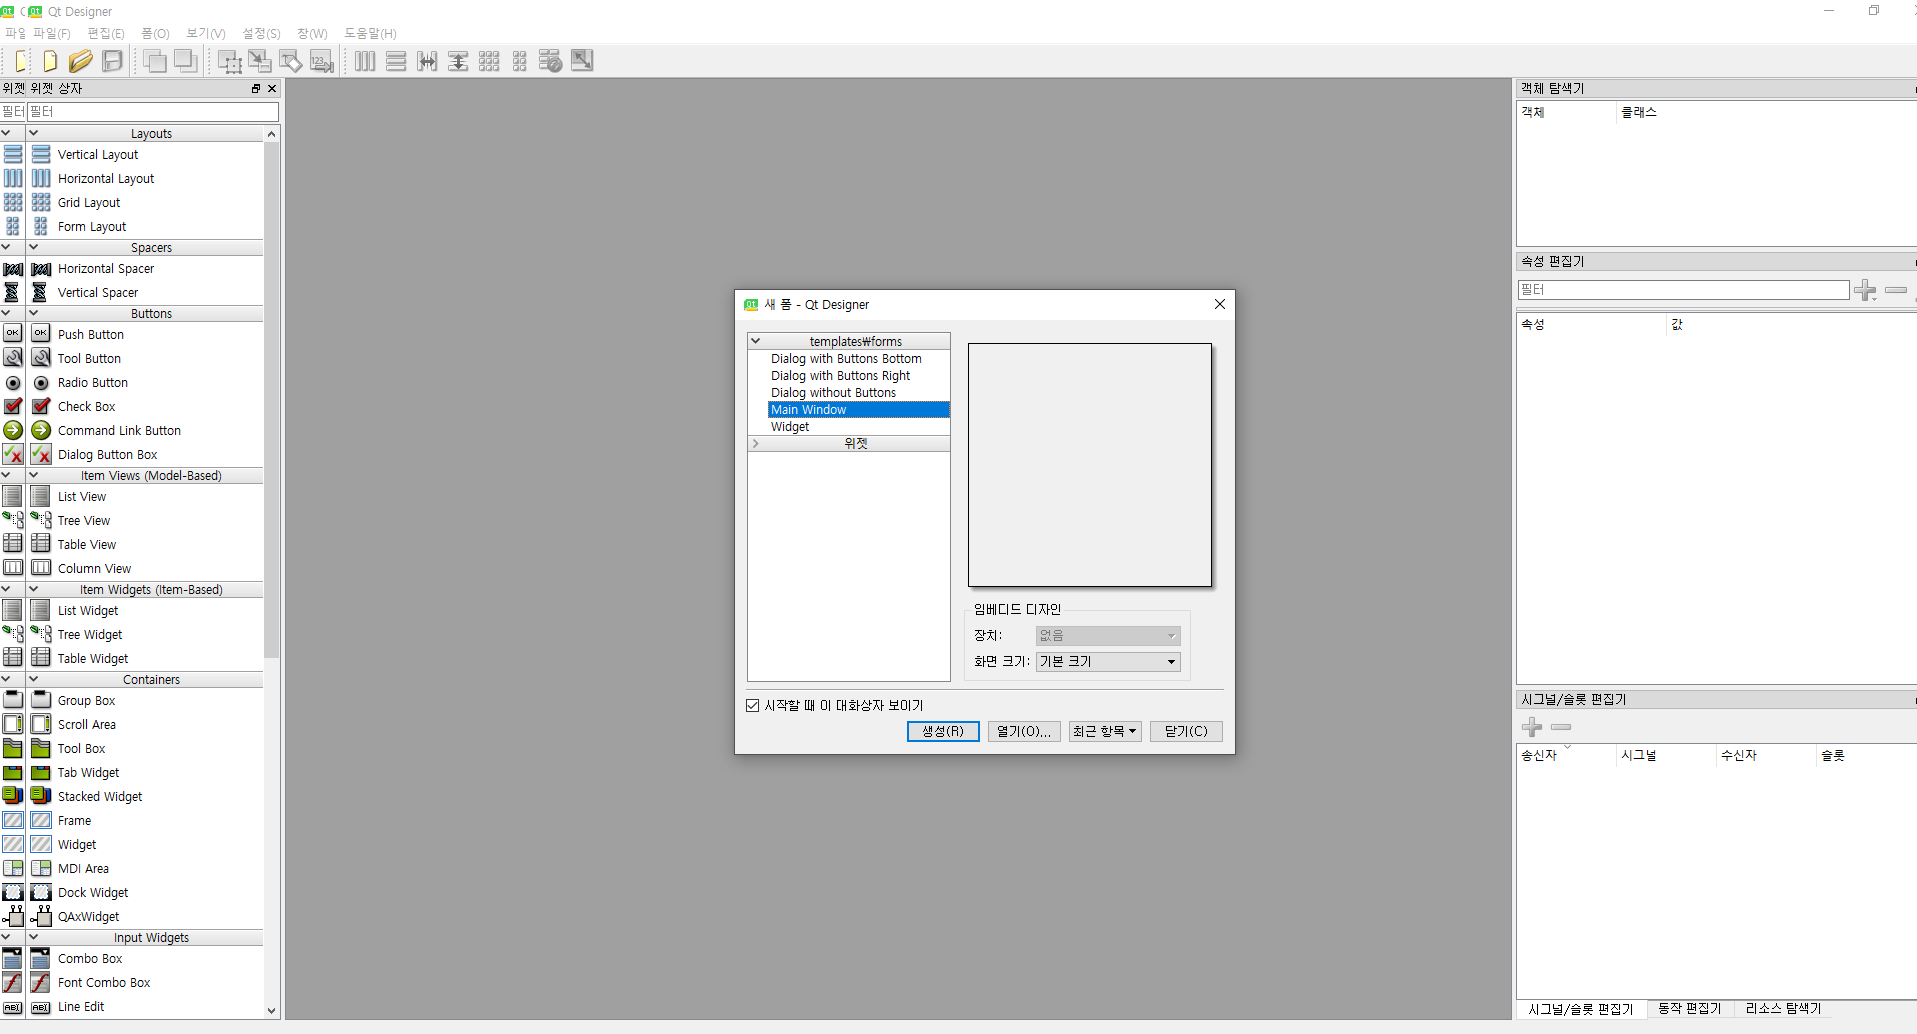
Task: Open the 도움말(H) menu
Action: 370,33
